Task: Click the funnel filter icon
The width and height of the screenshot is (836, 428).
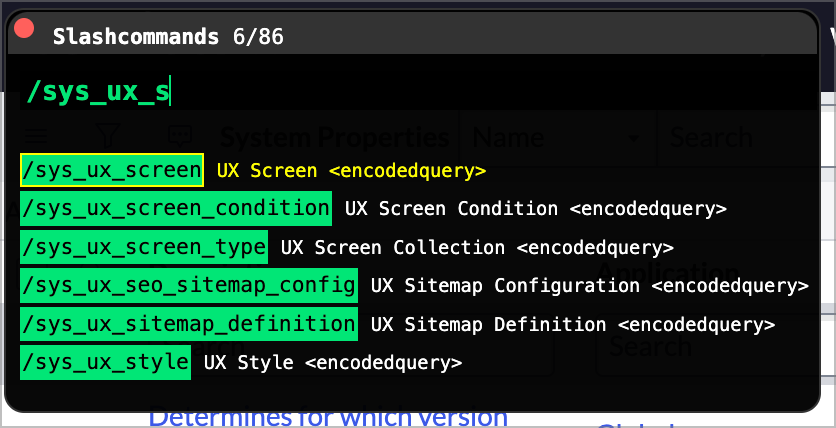Action: 108,136
